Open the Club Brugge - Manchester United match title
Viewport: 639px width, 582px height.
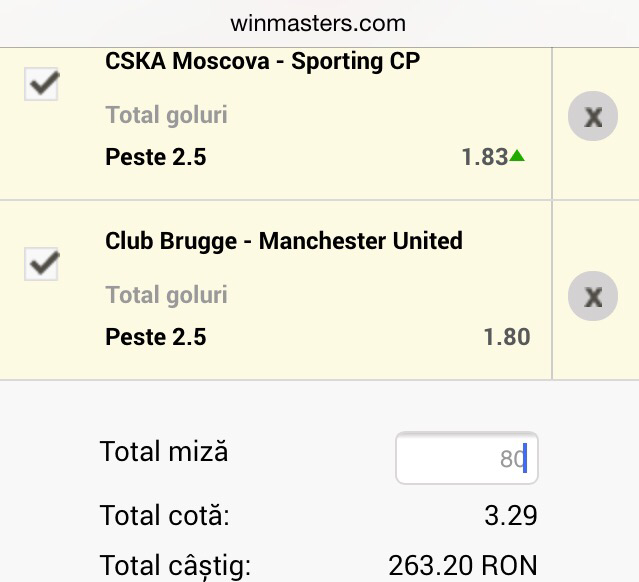[283, 241]
